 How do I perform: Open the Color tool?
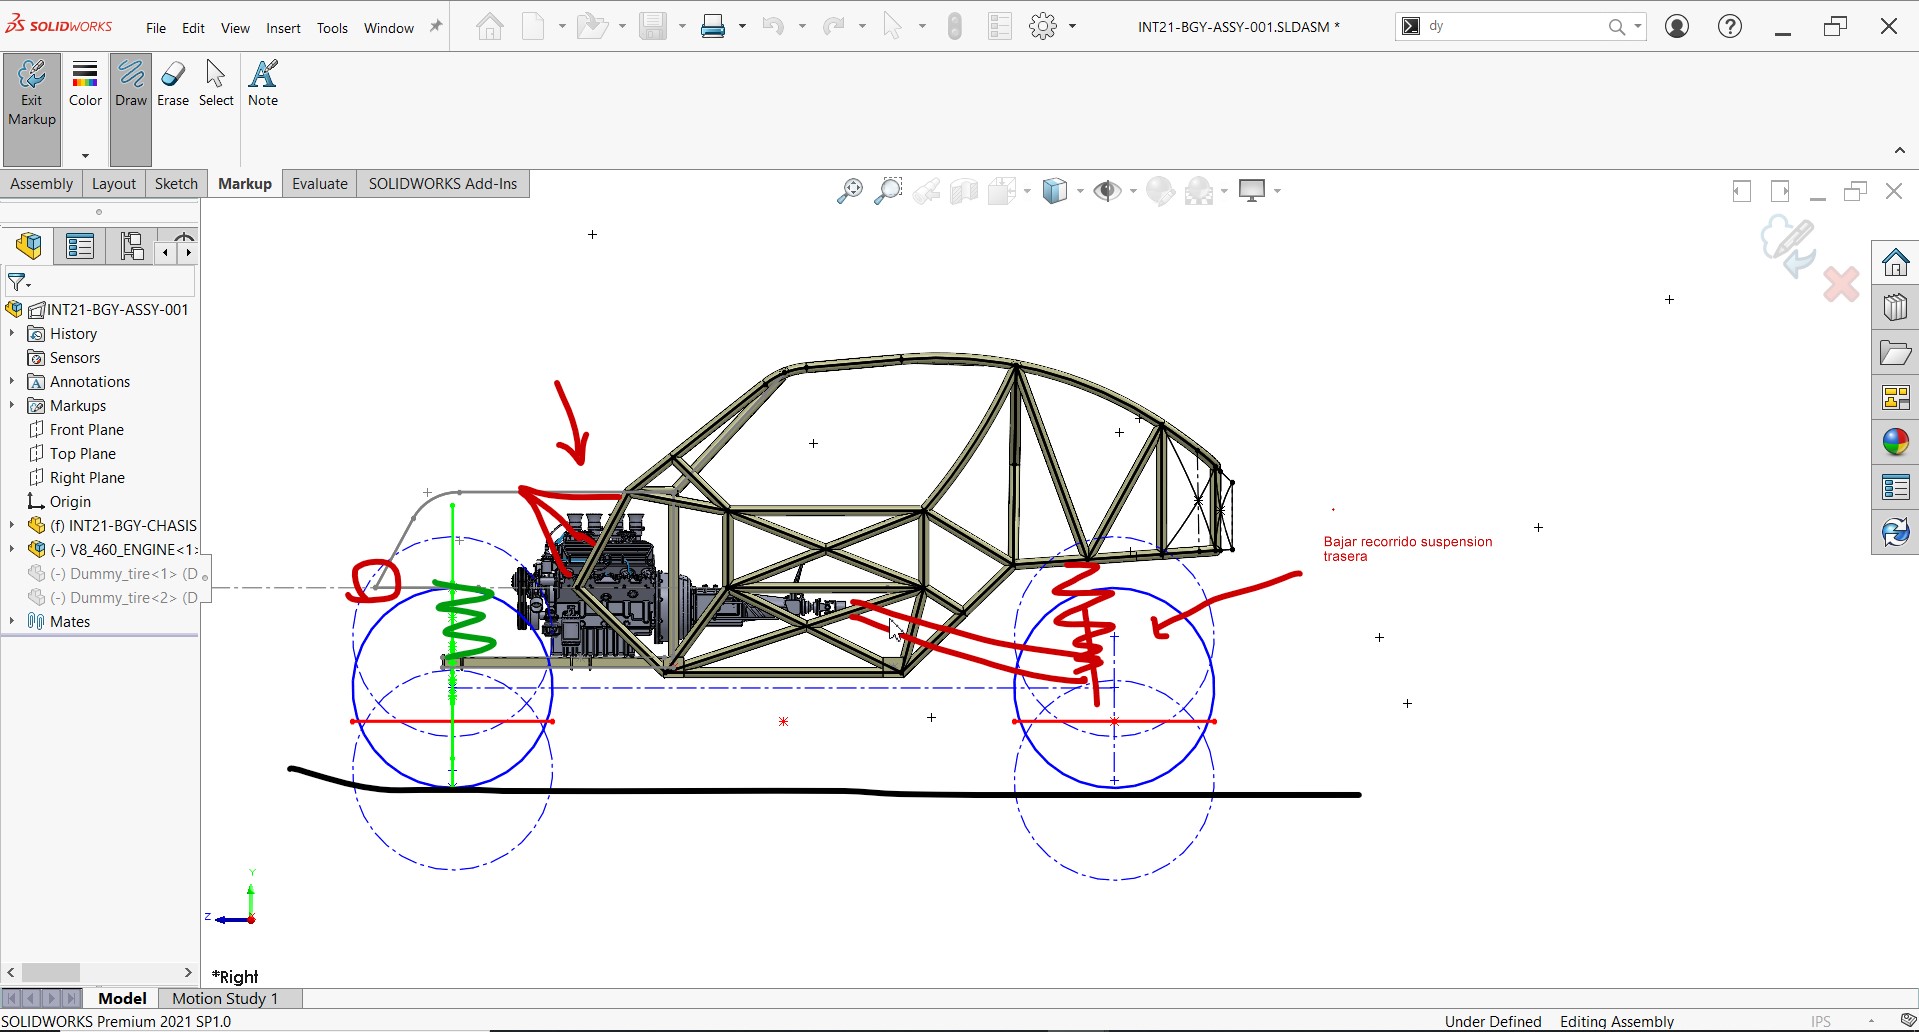click(85, 84)
